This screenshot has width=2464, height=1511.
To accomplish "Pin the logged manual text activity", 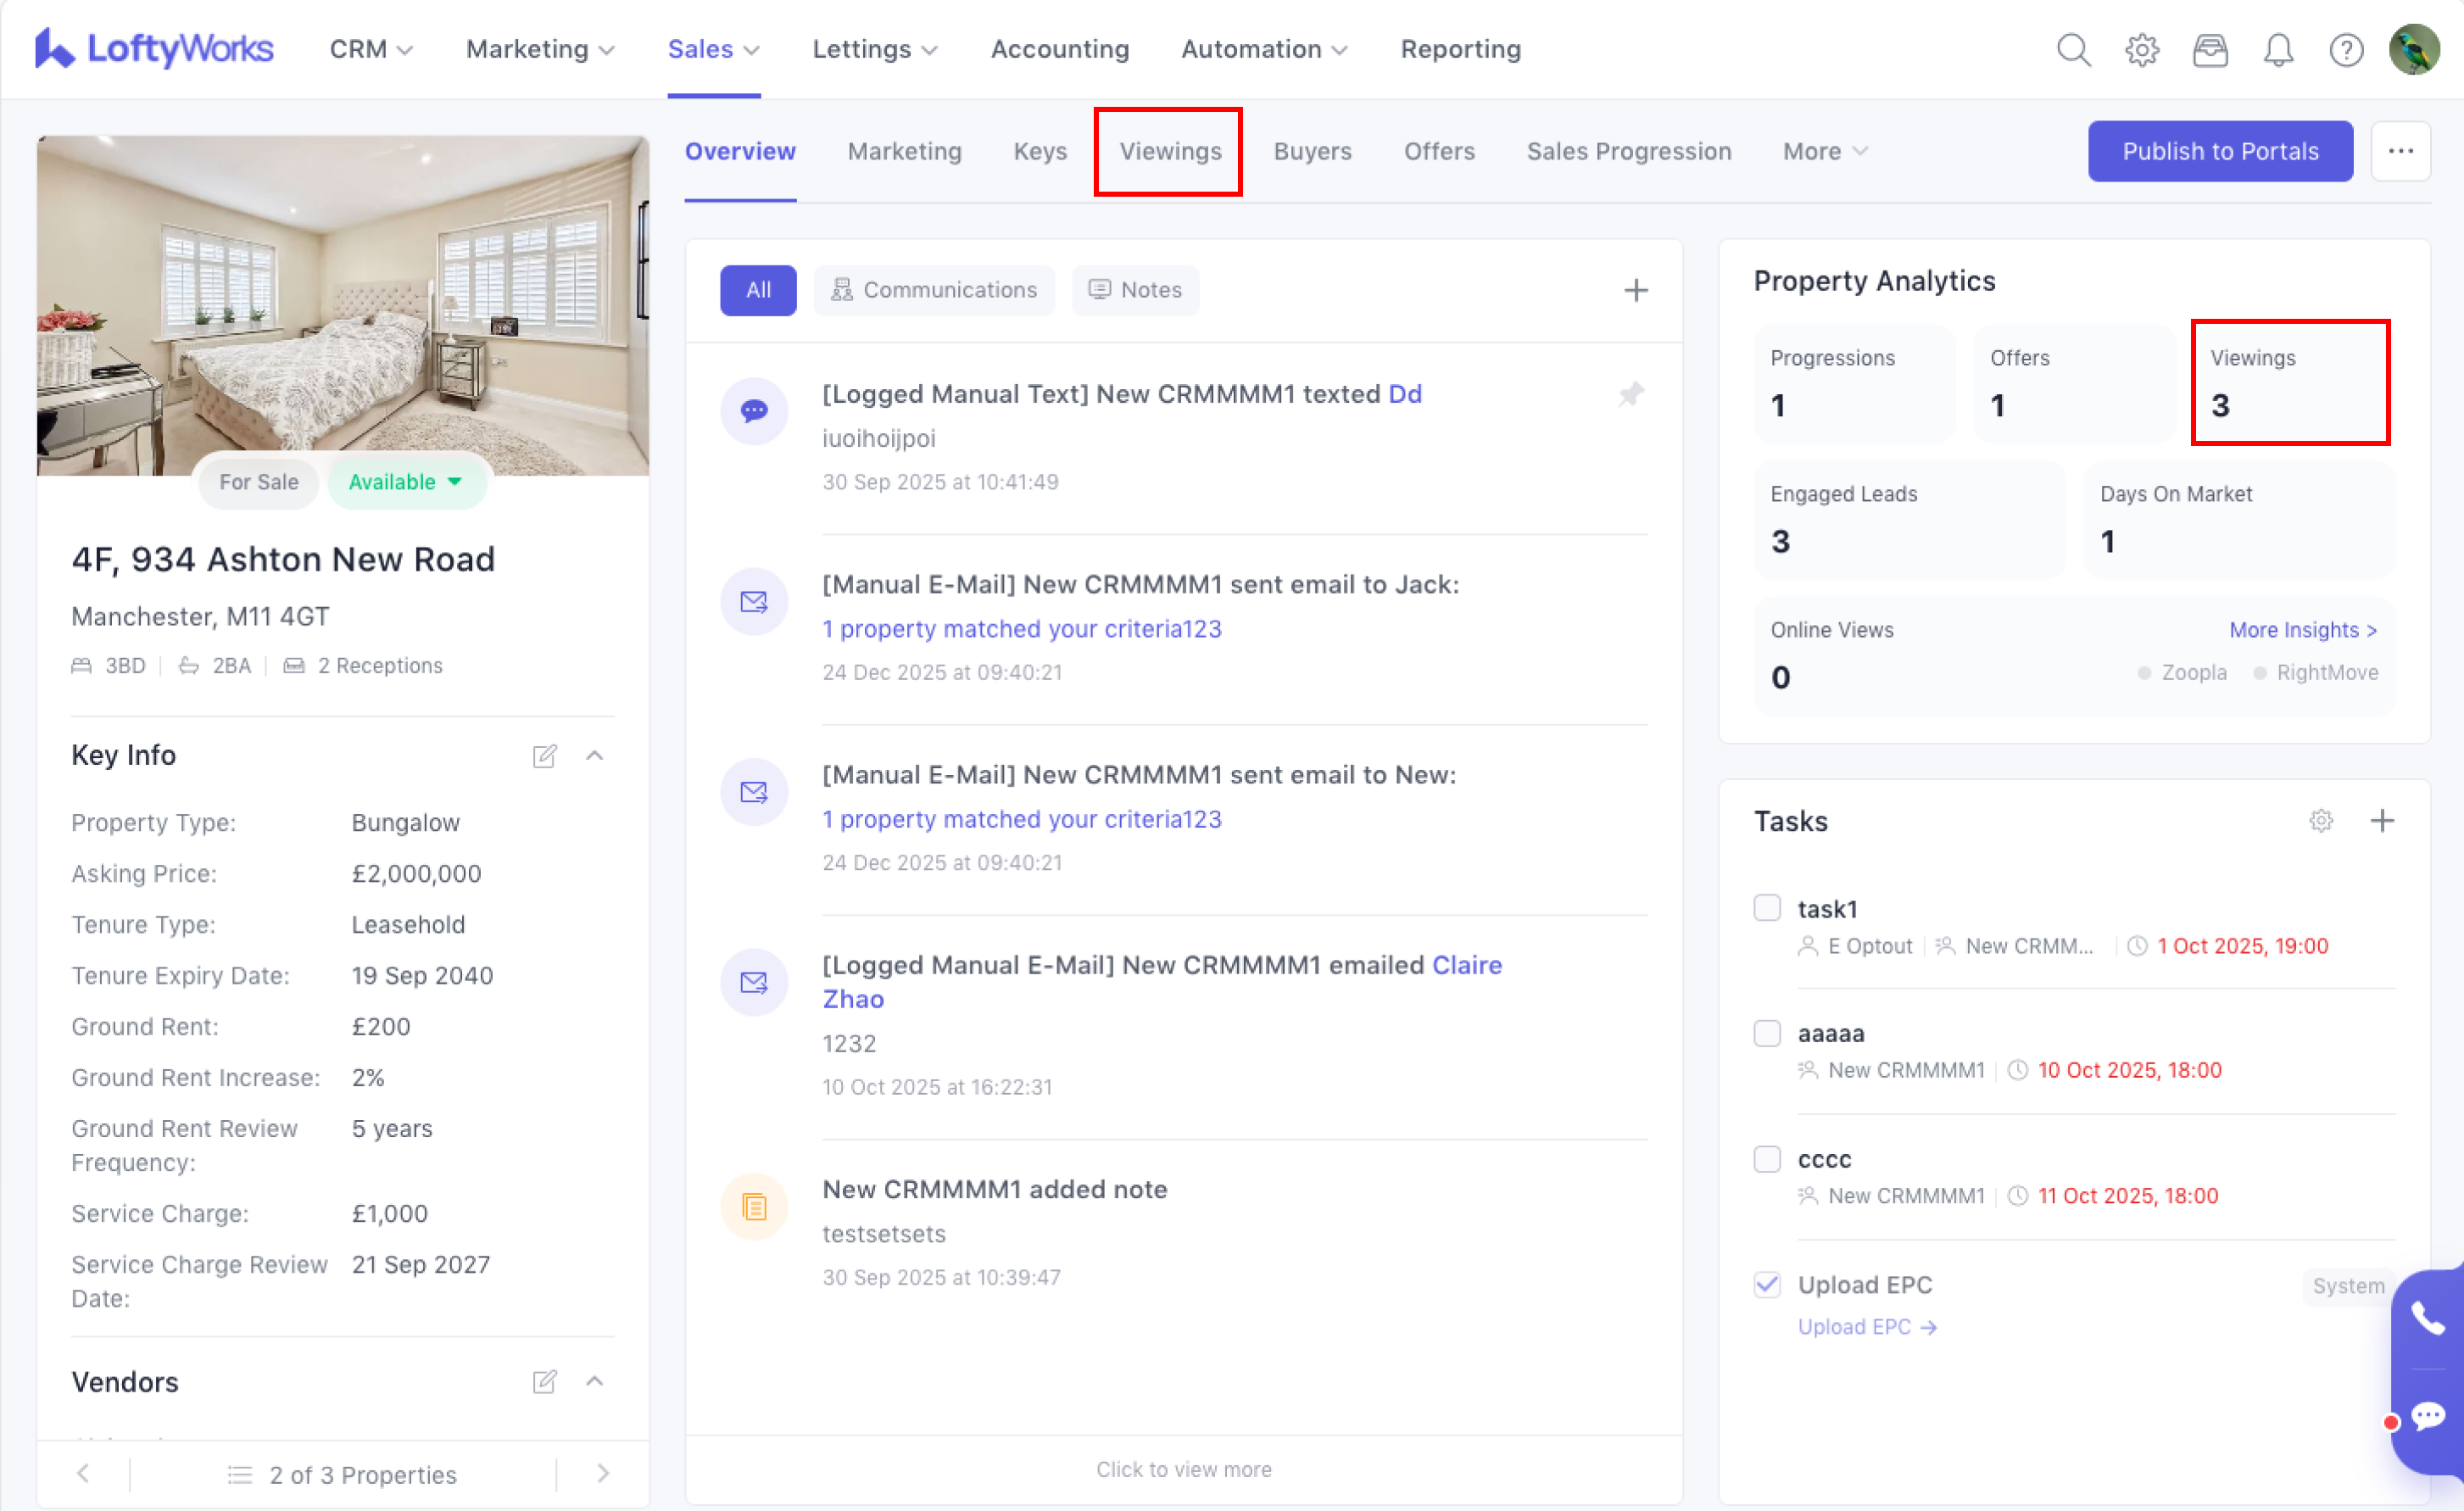I will pyautogui.click(x=1631, y=394).
